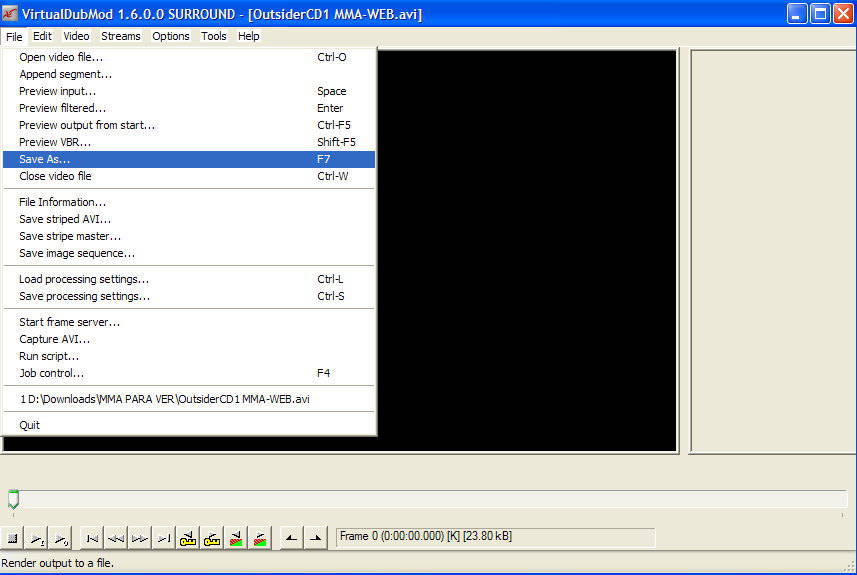Choose Save striped AVI entry
This screenshot has width=857, height=575.
[189, 219]
